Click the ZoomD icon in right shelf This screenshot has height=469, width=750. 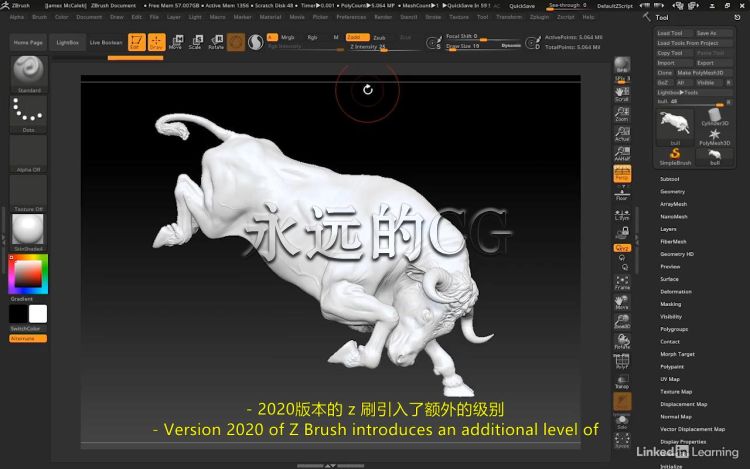[x=622, y=322]
